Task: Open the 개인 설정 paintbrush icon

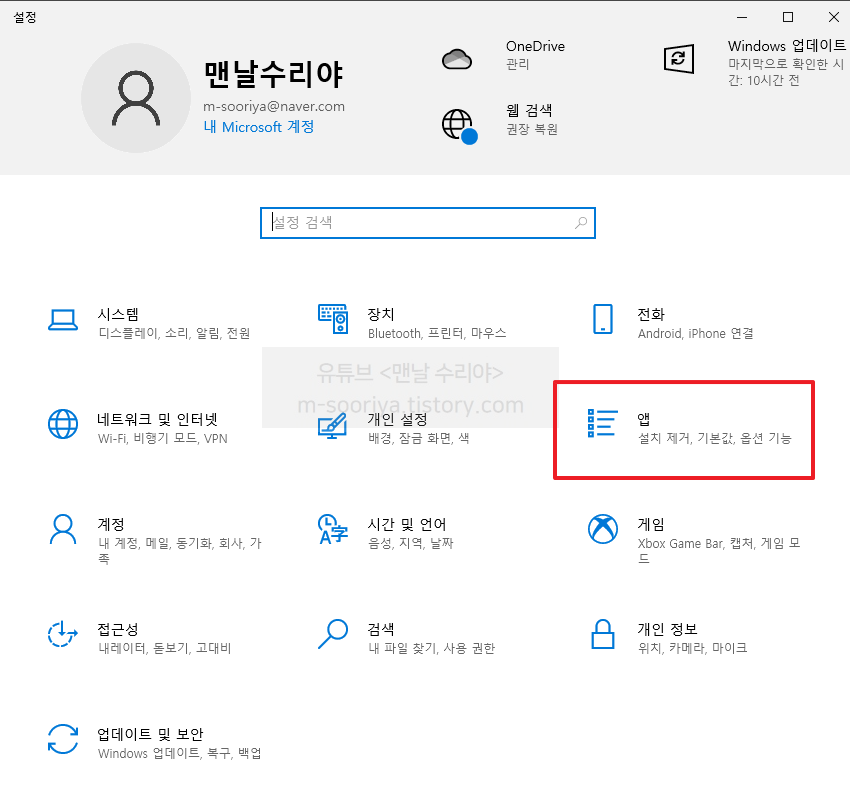Action: pos(333,426)
